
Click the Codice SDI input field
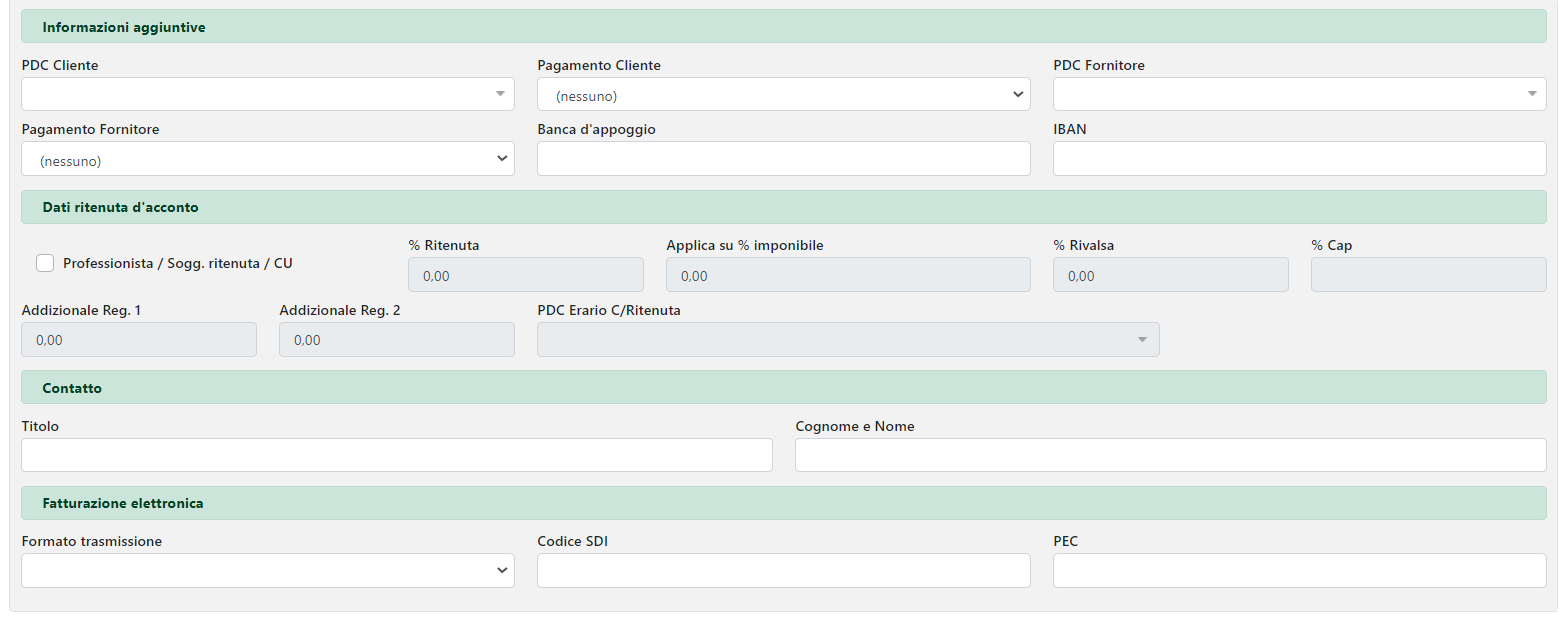pyautogui.click(x=783, y=570)
